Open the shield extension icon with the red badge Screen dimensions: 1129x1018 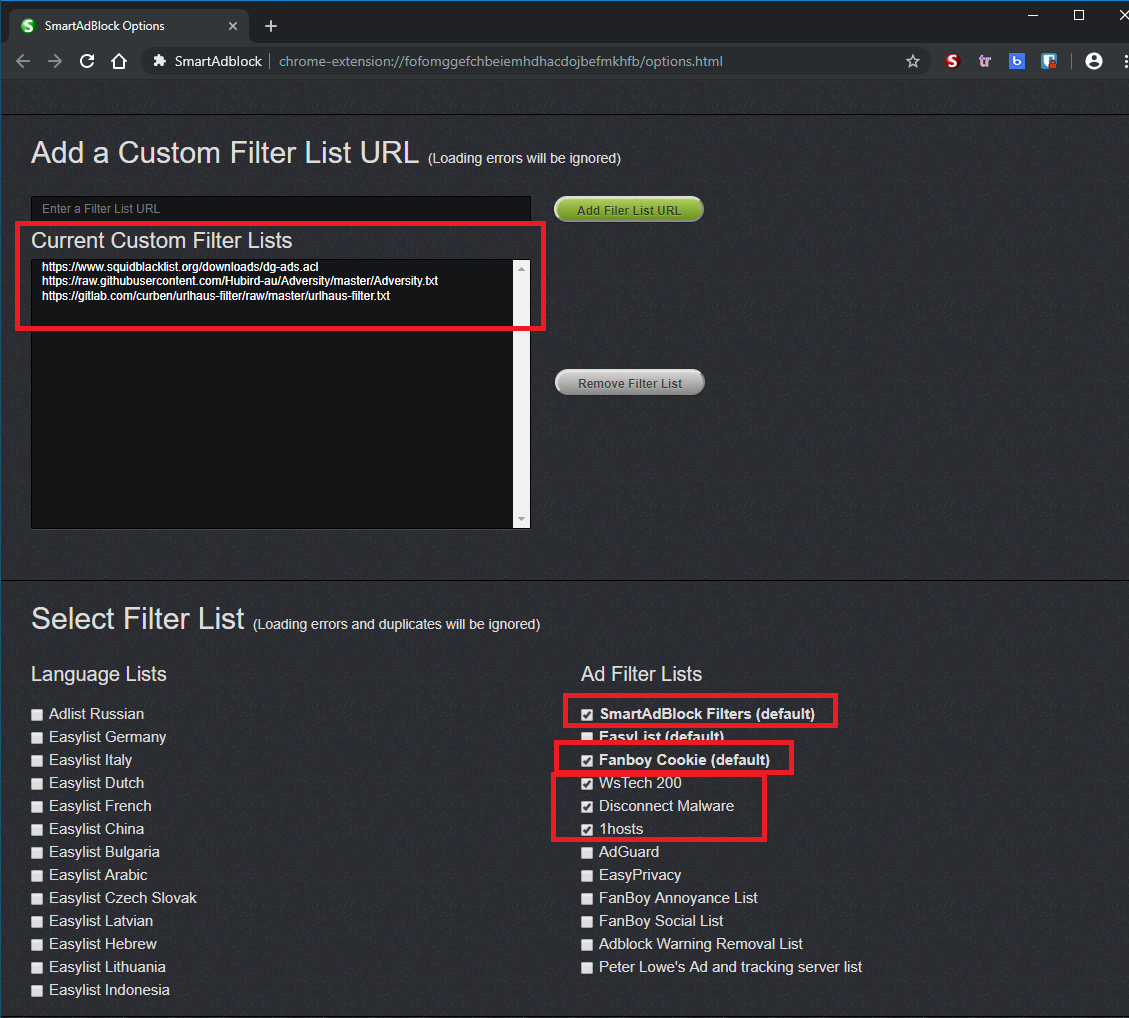pyautogui.click(x=1049, y=61)
